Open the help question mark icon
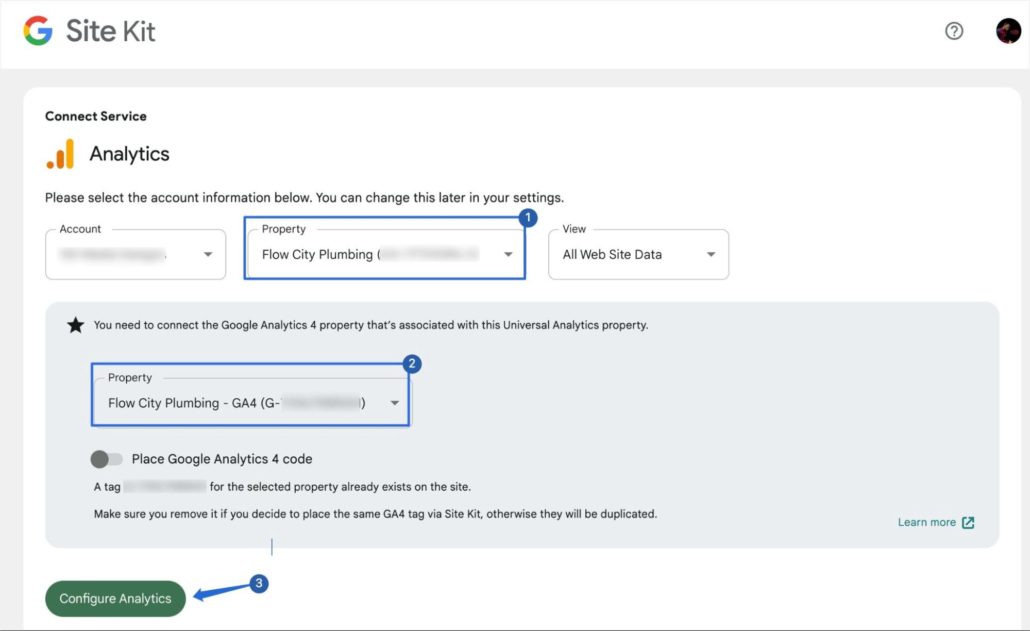This screenshot has width=1030, height=631. click(954, 31)
